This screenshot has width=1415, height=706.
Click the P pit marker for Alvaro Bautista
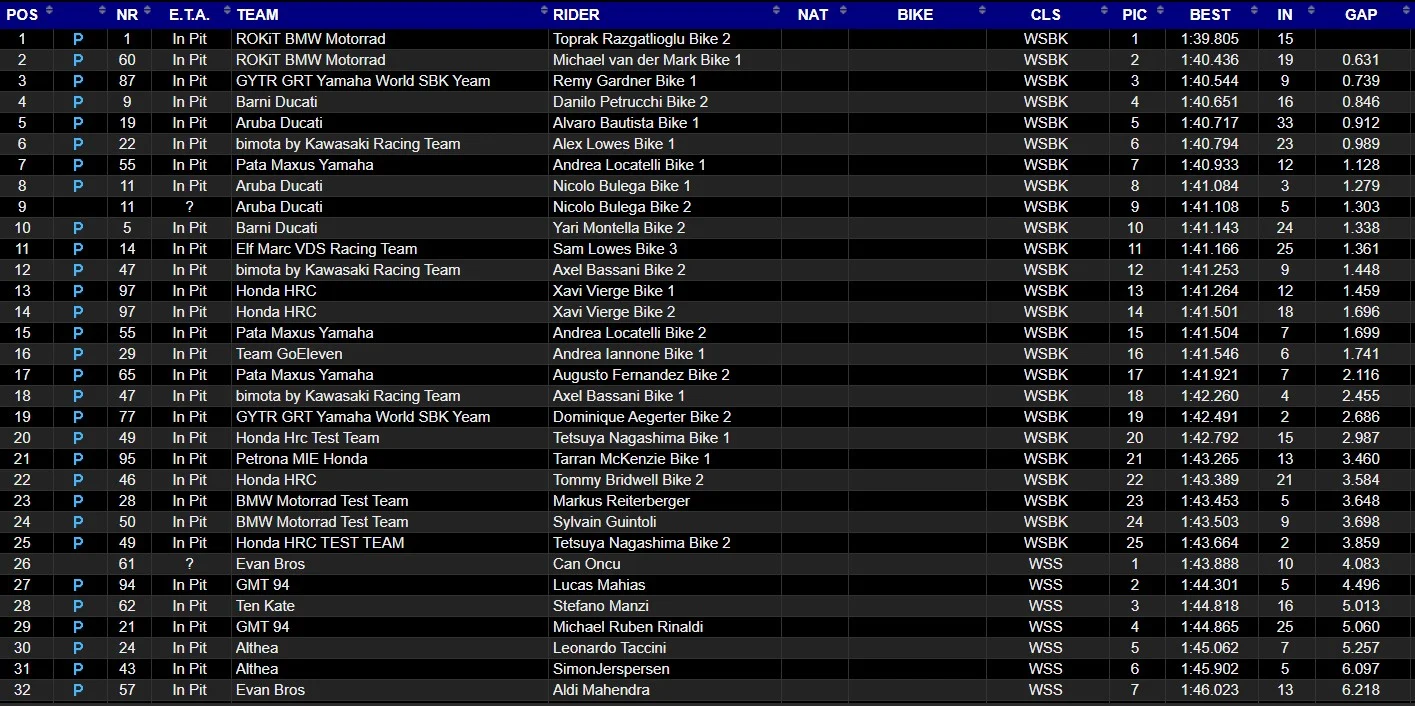point(79,123)
